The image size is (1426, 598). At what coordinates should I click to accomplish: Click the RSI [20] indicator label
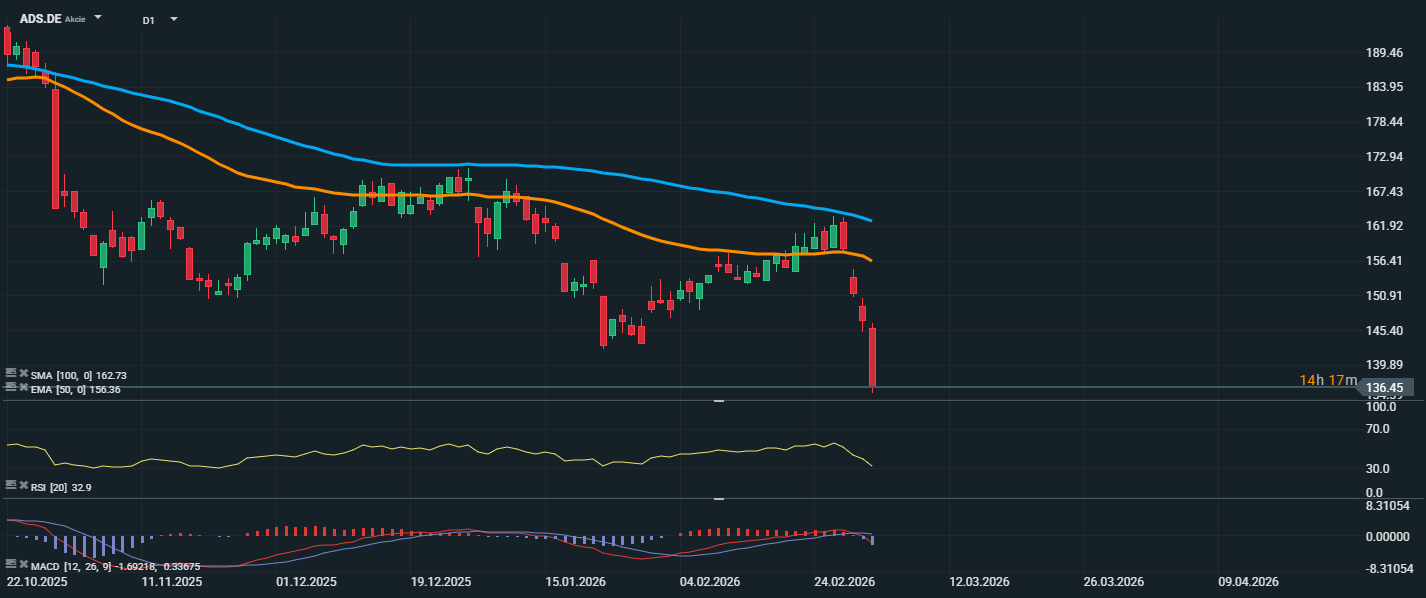pos(50,486)
